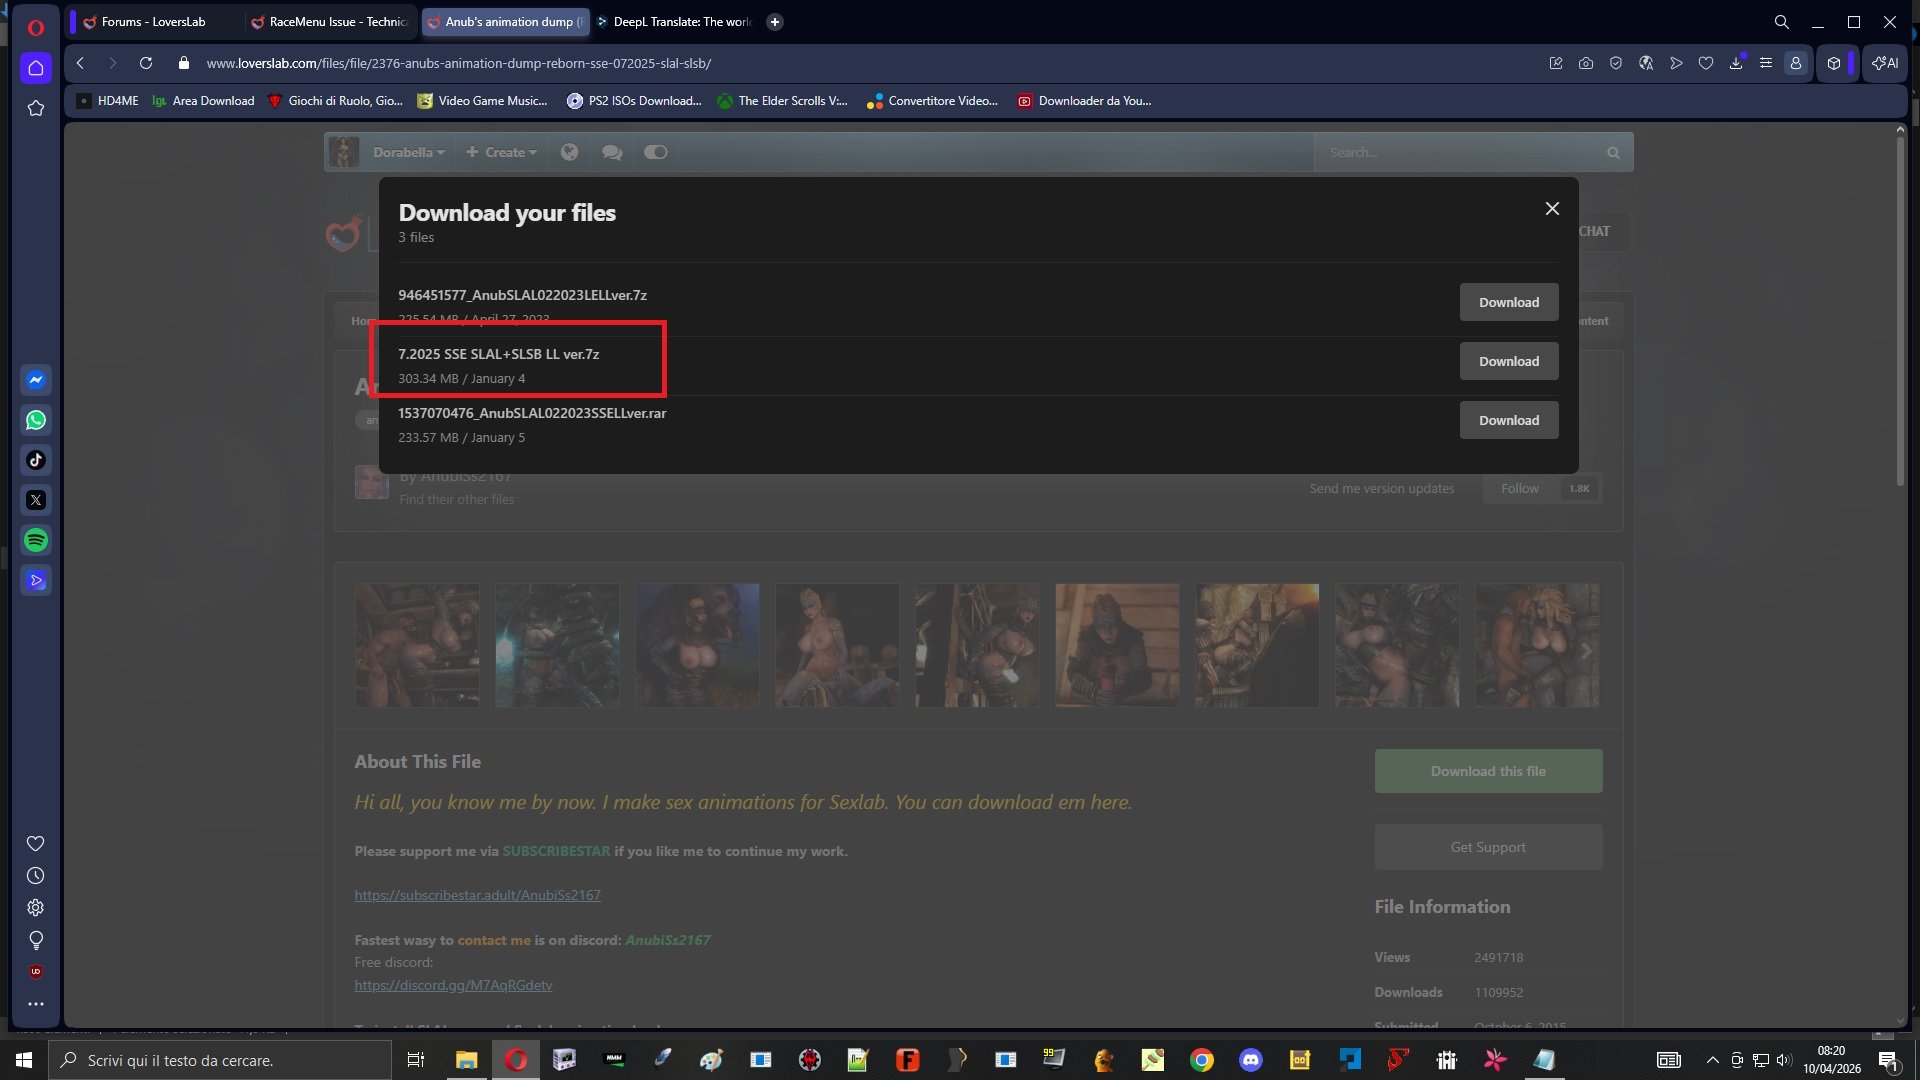The height and width of the screenshot is (1080, 1920).
Task: Open Windows Start menu
Action: [24, 1059]
